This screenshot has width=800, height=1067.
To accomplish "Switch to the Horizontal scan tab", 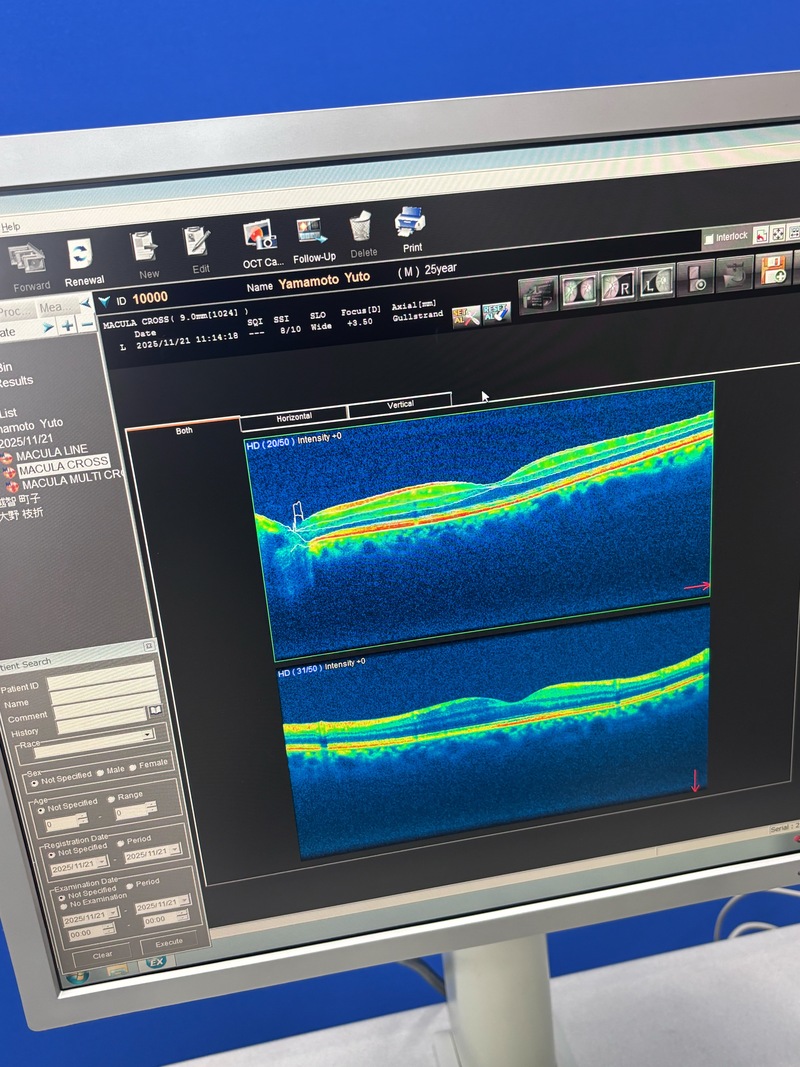I will point(294,416).
